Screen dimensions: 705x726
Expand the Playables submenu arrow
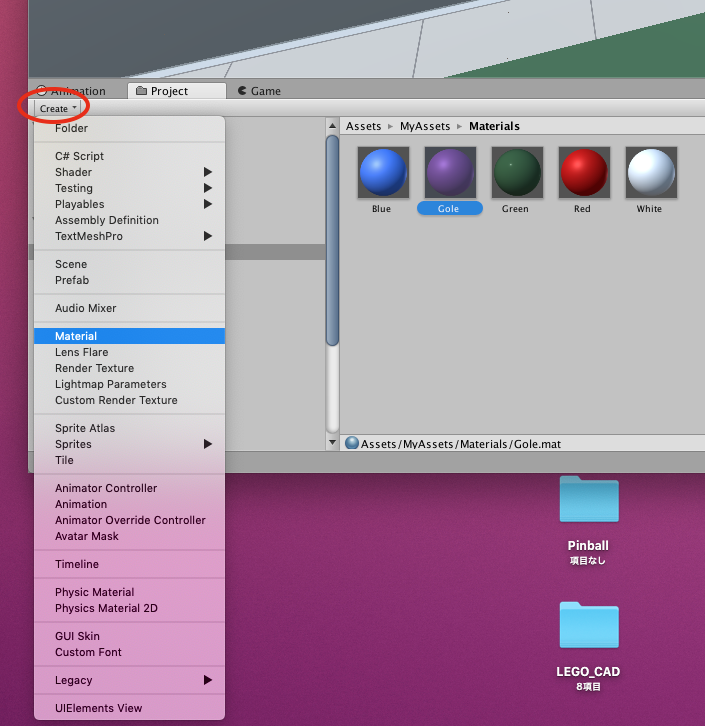[208, 204]
